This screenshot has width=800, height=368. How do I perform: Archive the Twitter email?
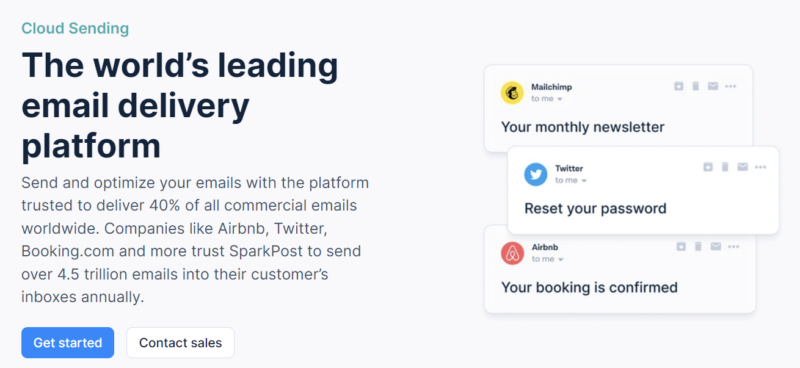708,167
